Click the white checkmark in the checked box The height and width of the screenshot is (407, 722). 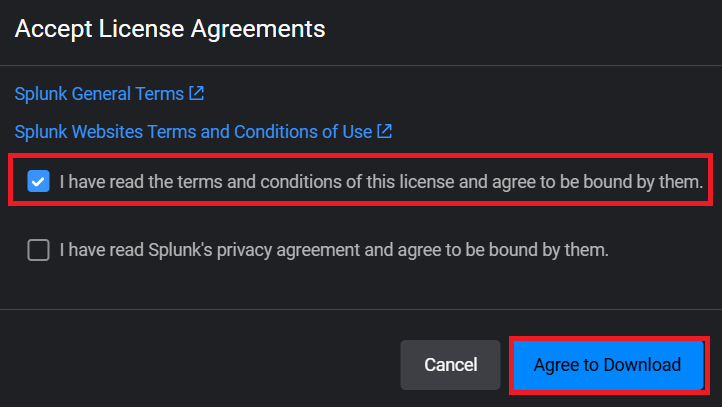click(x=39, y=182)
